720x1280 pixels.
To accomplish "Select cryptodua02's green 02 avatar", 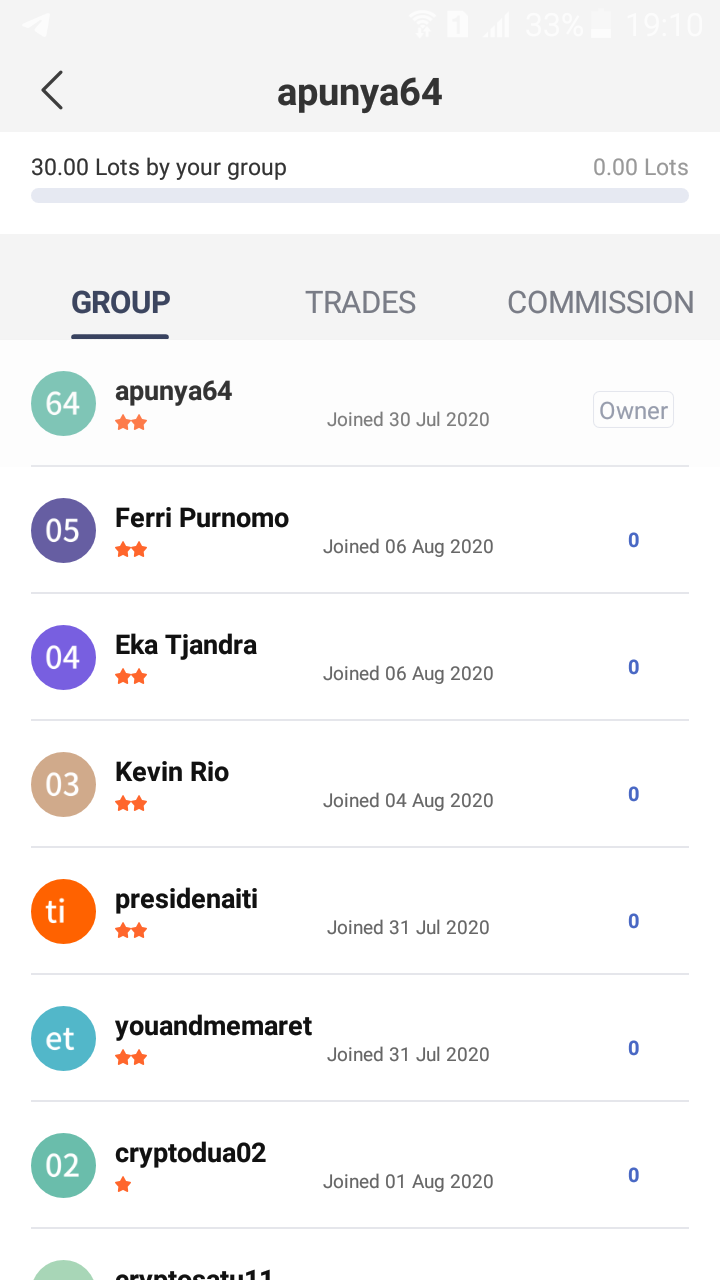I will pos(63,1165).
